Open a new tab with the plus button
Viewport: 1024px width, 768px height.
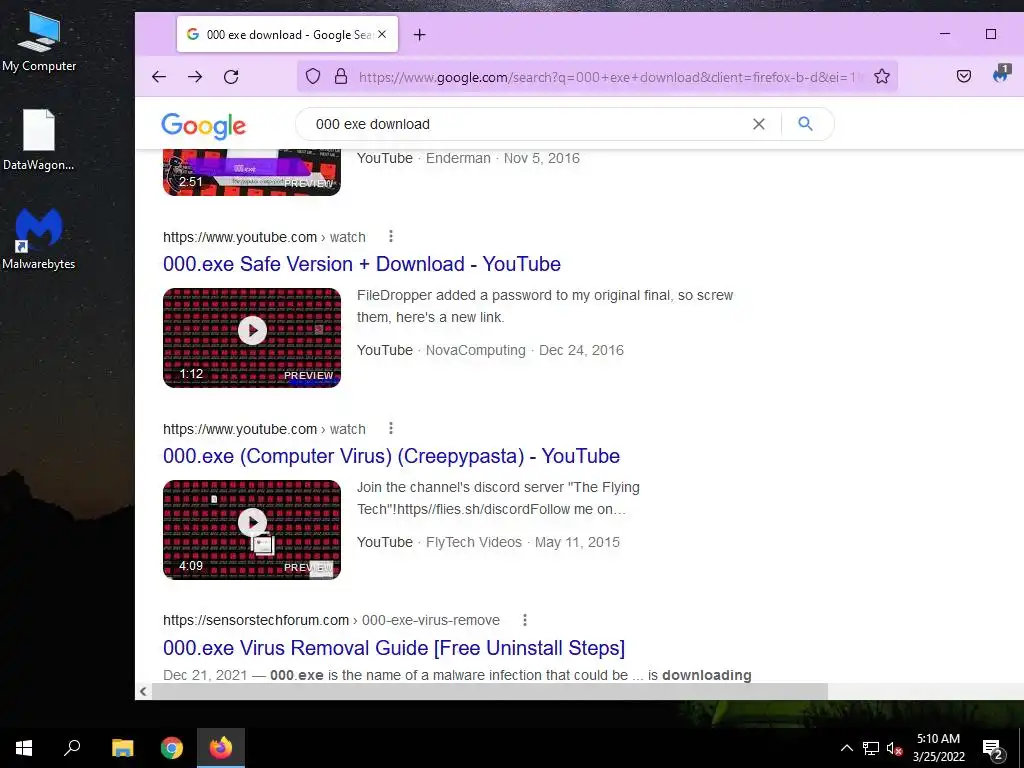pos(420,35)
